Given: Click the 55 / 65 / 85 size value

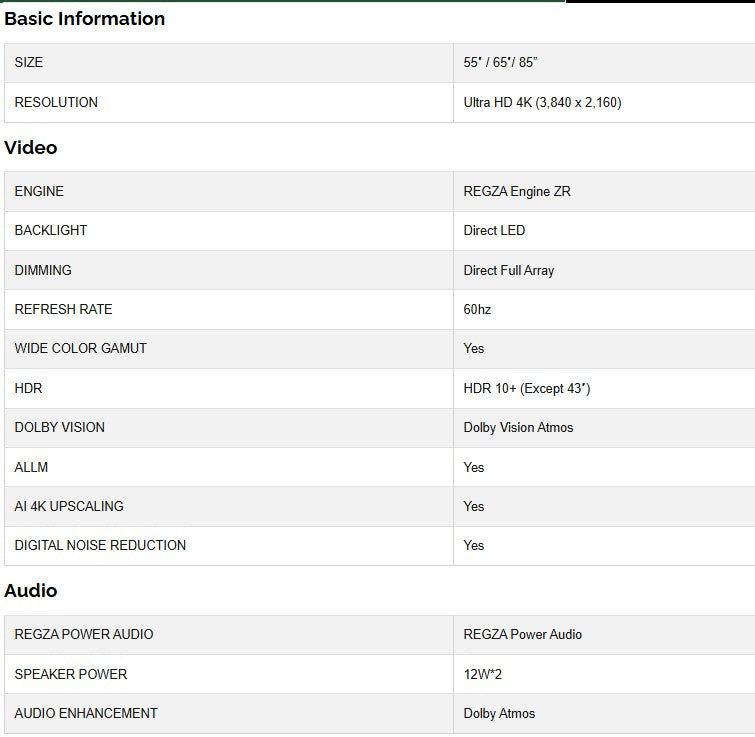Looking at the screenshot, I should coord(500,62).
